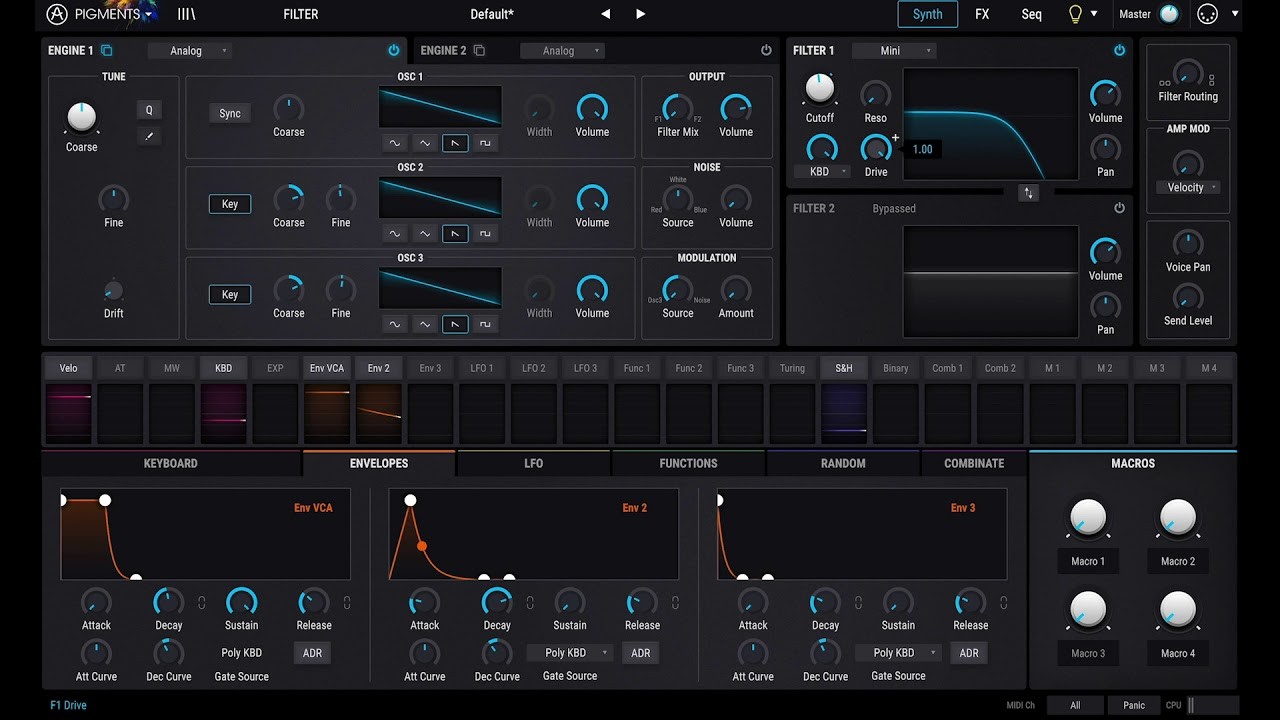
Task: Swap filters using the arrows icon
Action: (1028, 193)
